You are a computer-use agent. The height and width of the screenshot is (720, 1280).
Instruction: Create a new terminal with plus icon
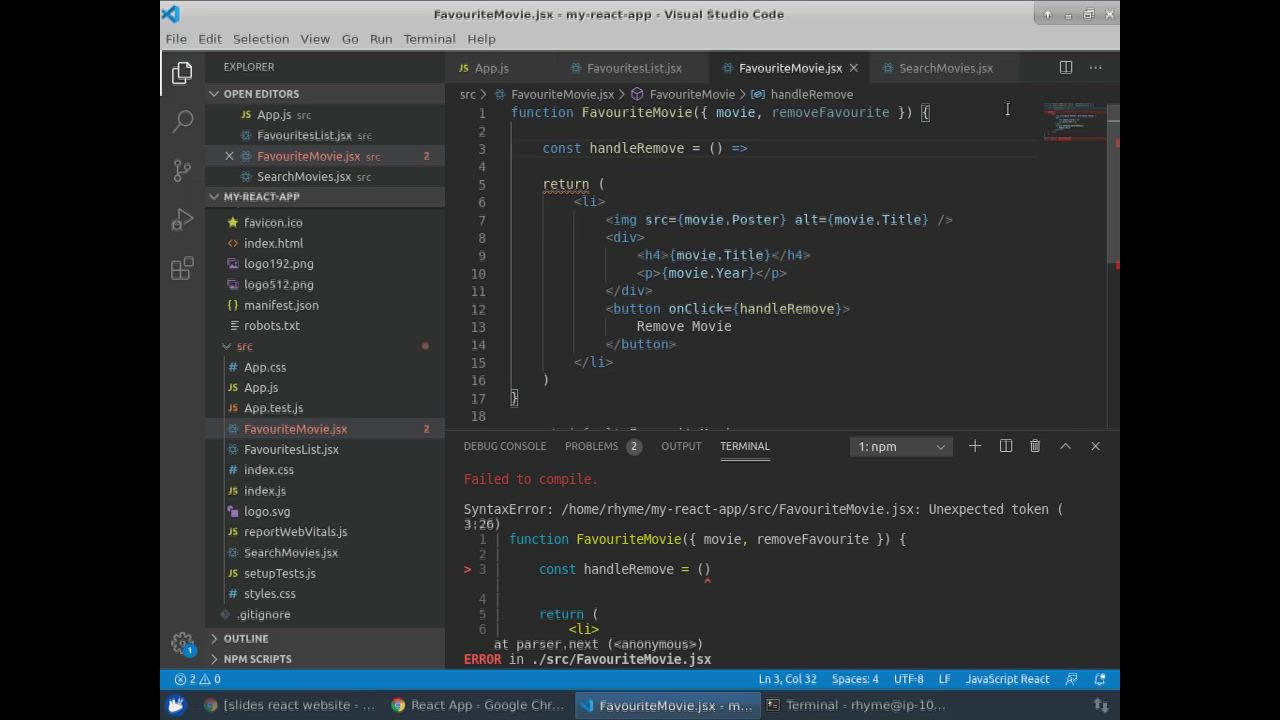(975, 446)
